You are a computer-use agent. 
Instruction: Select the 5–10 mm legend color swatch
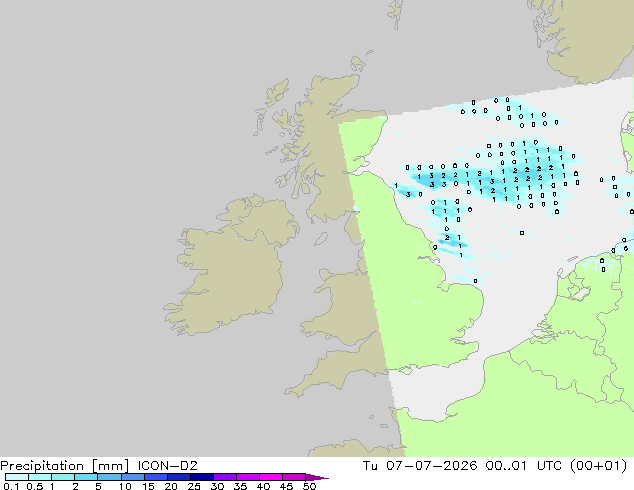[109, 477]
